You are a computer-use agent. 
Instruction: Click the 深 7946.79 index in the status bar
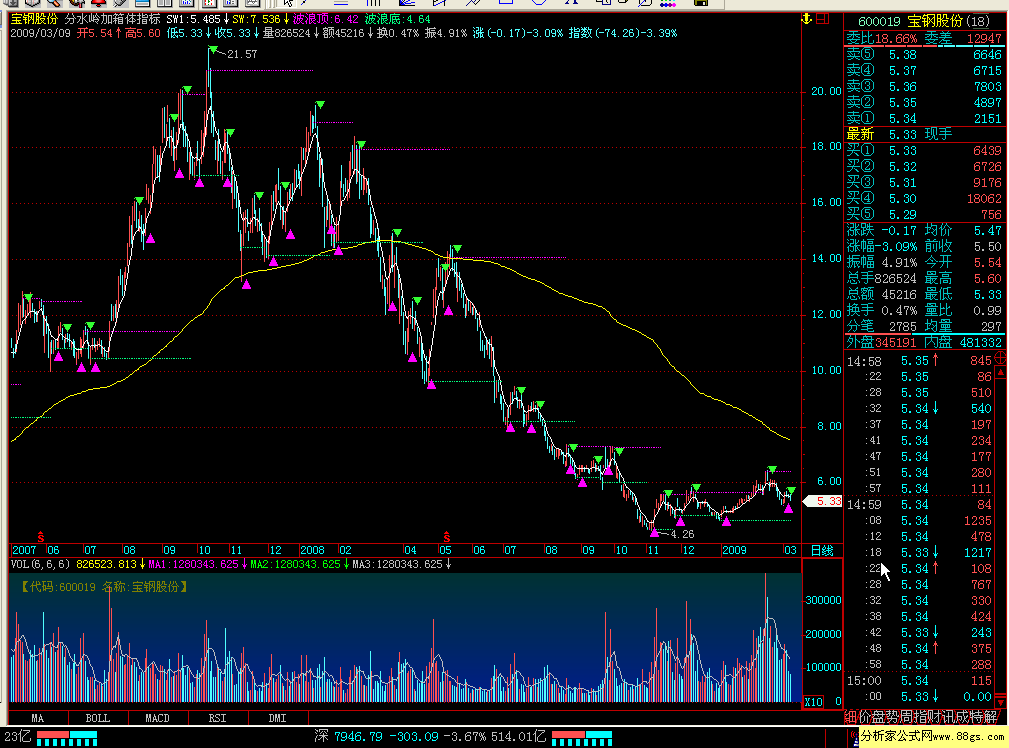point(347,736)
